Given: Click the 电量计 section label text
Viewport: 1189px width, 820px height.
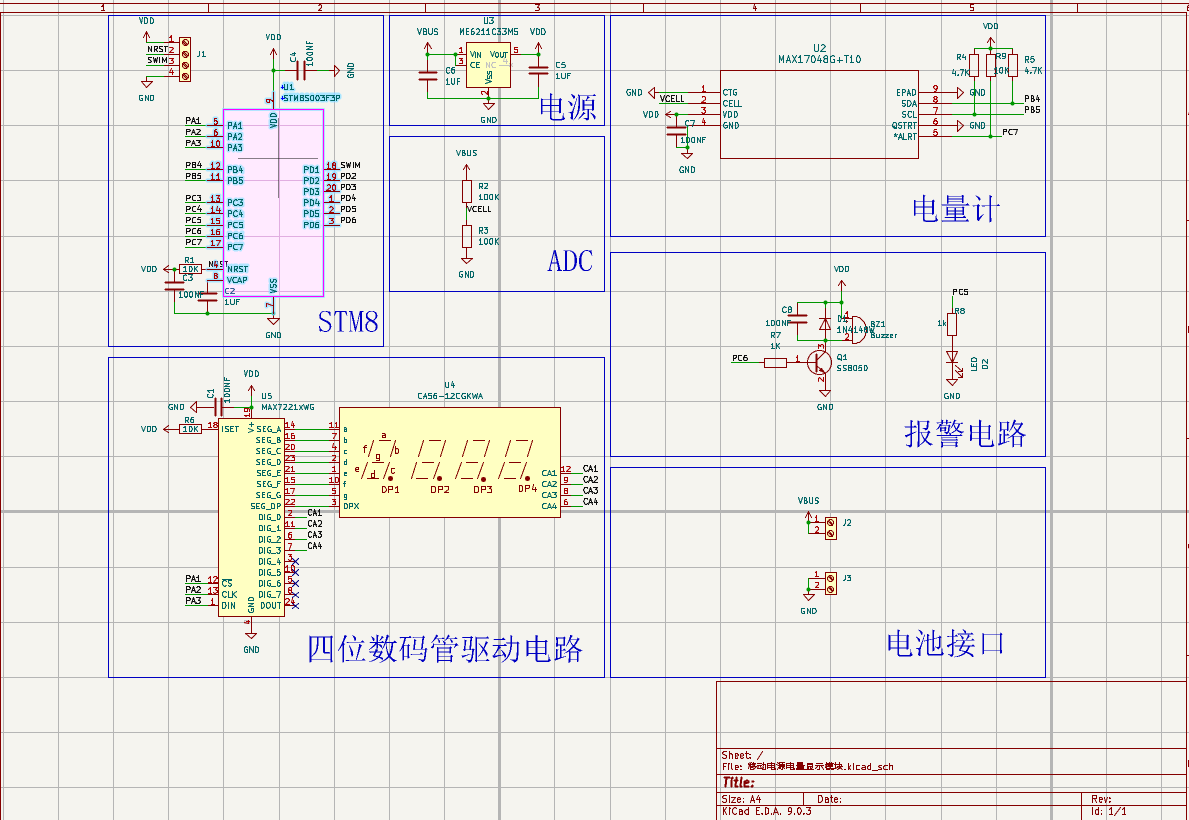Looking at the screenshot, I should coord(955,209).
